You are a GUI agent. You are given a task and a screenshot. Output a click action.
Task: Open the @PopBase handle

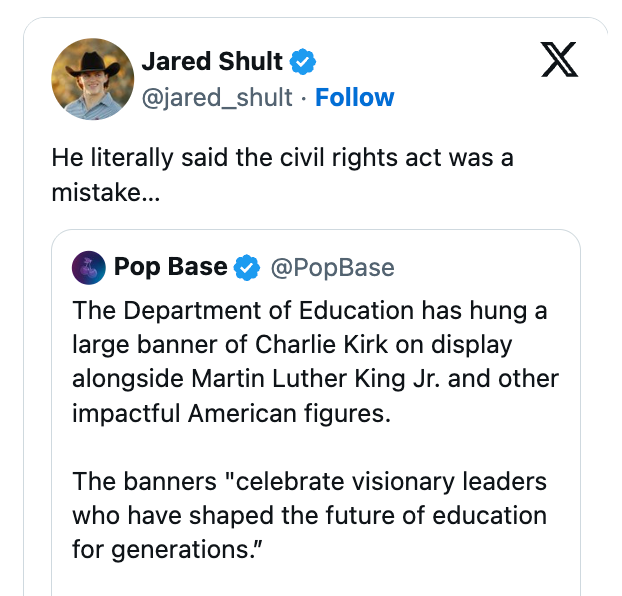(332, 267)
